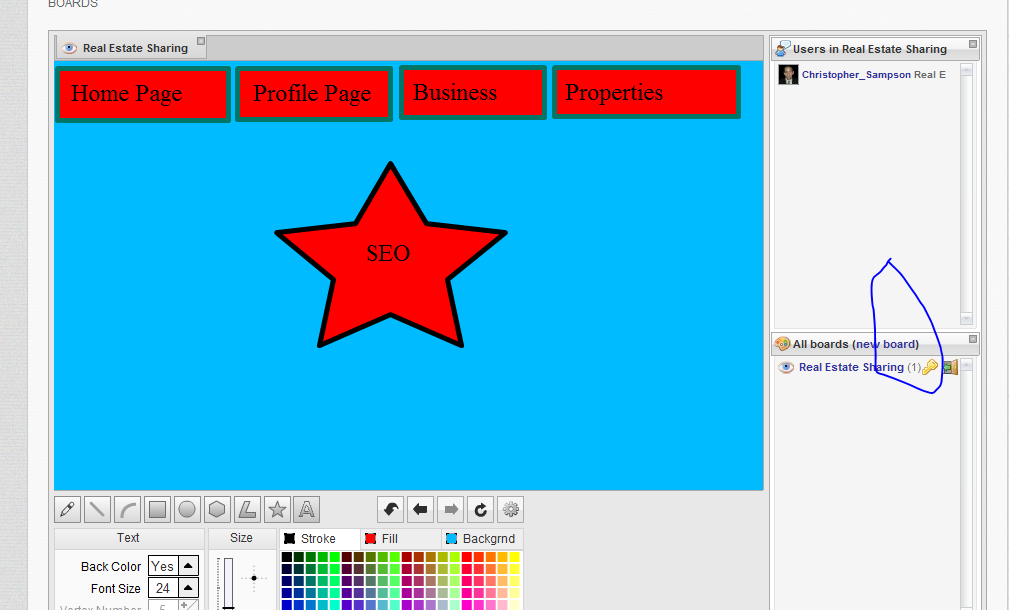
Task: Click the gray right arrow button
Action: point(450,510)
